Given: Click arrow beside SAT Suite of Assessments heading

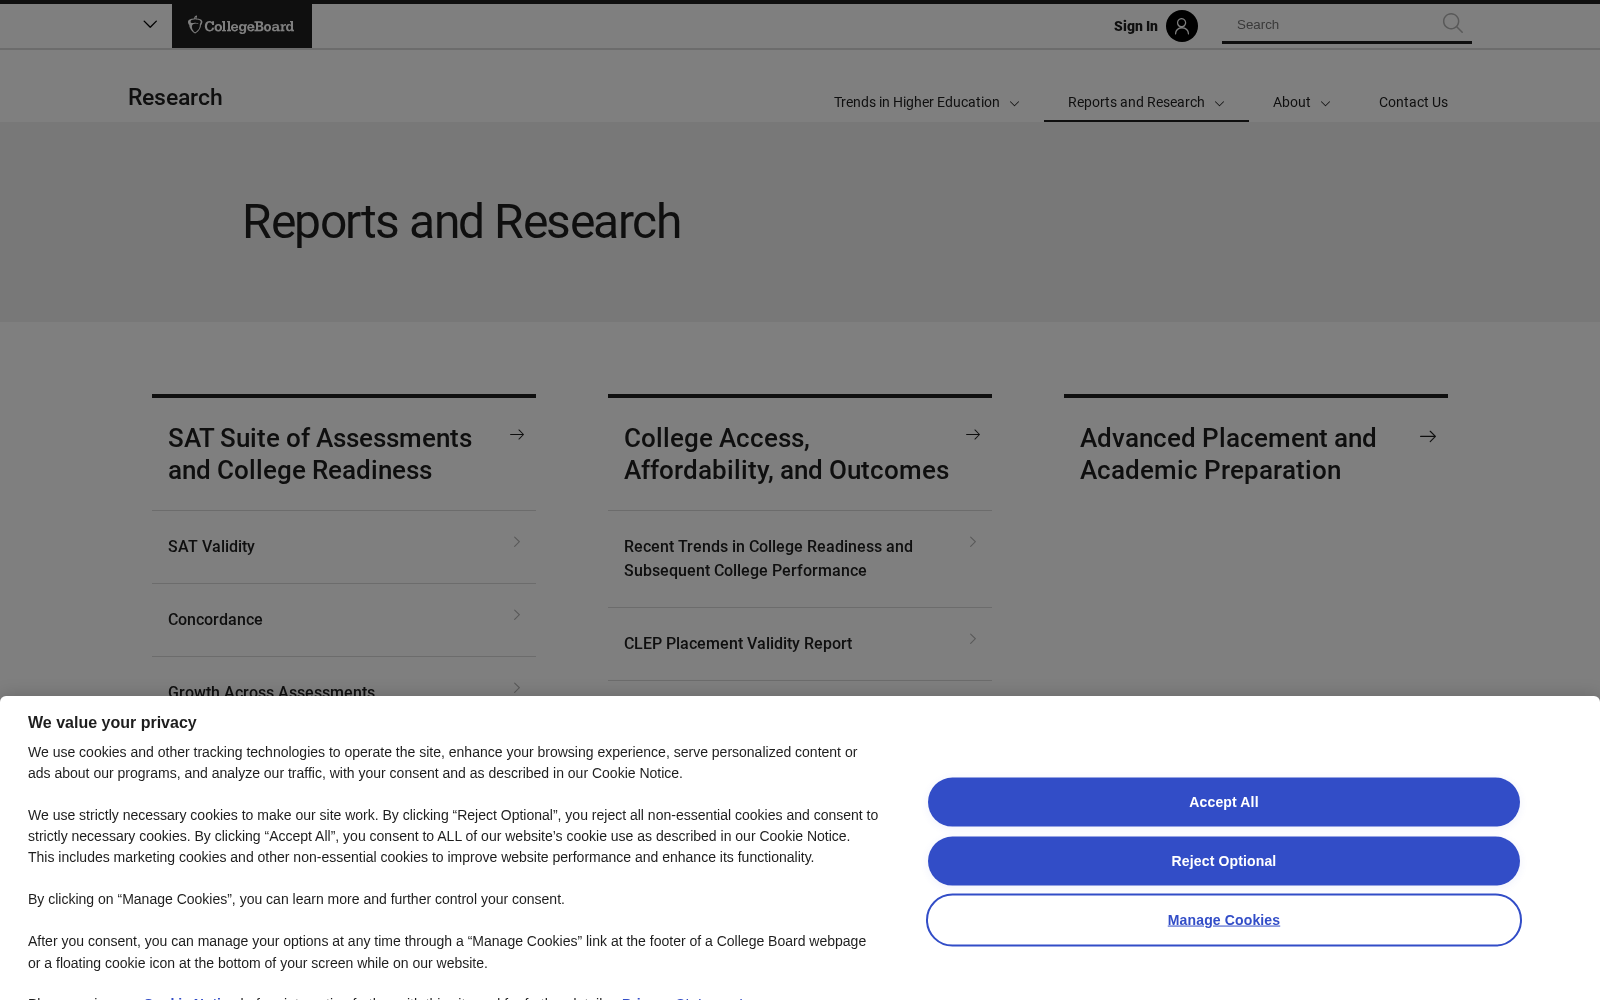Looking at the screenshot, I should tap(517, 435).
